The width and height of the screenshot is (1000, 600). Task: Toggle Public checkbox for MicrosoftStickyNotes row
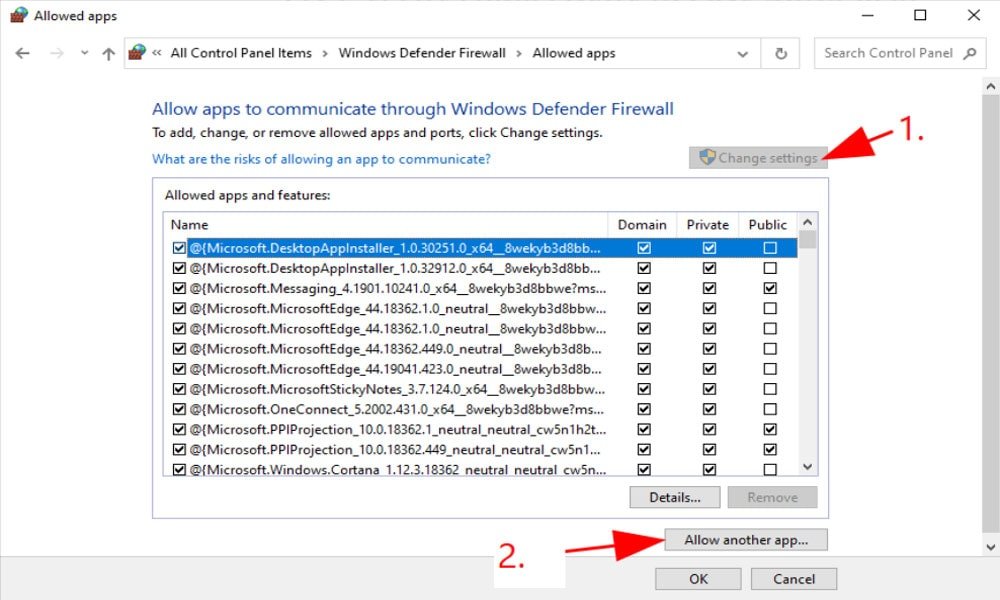pos(770,389)
